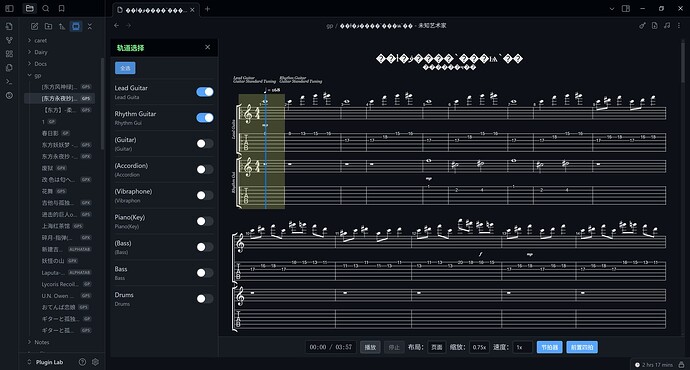690x370 pixels.
Task: Open the zoom dropdown showing 0.75x
Action: pyautogui.click(x=479, y=347)
